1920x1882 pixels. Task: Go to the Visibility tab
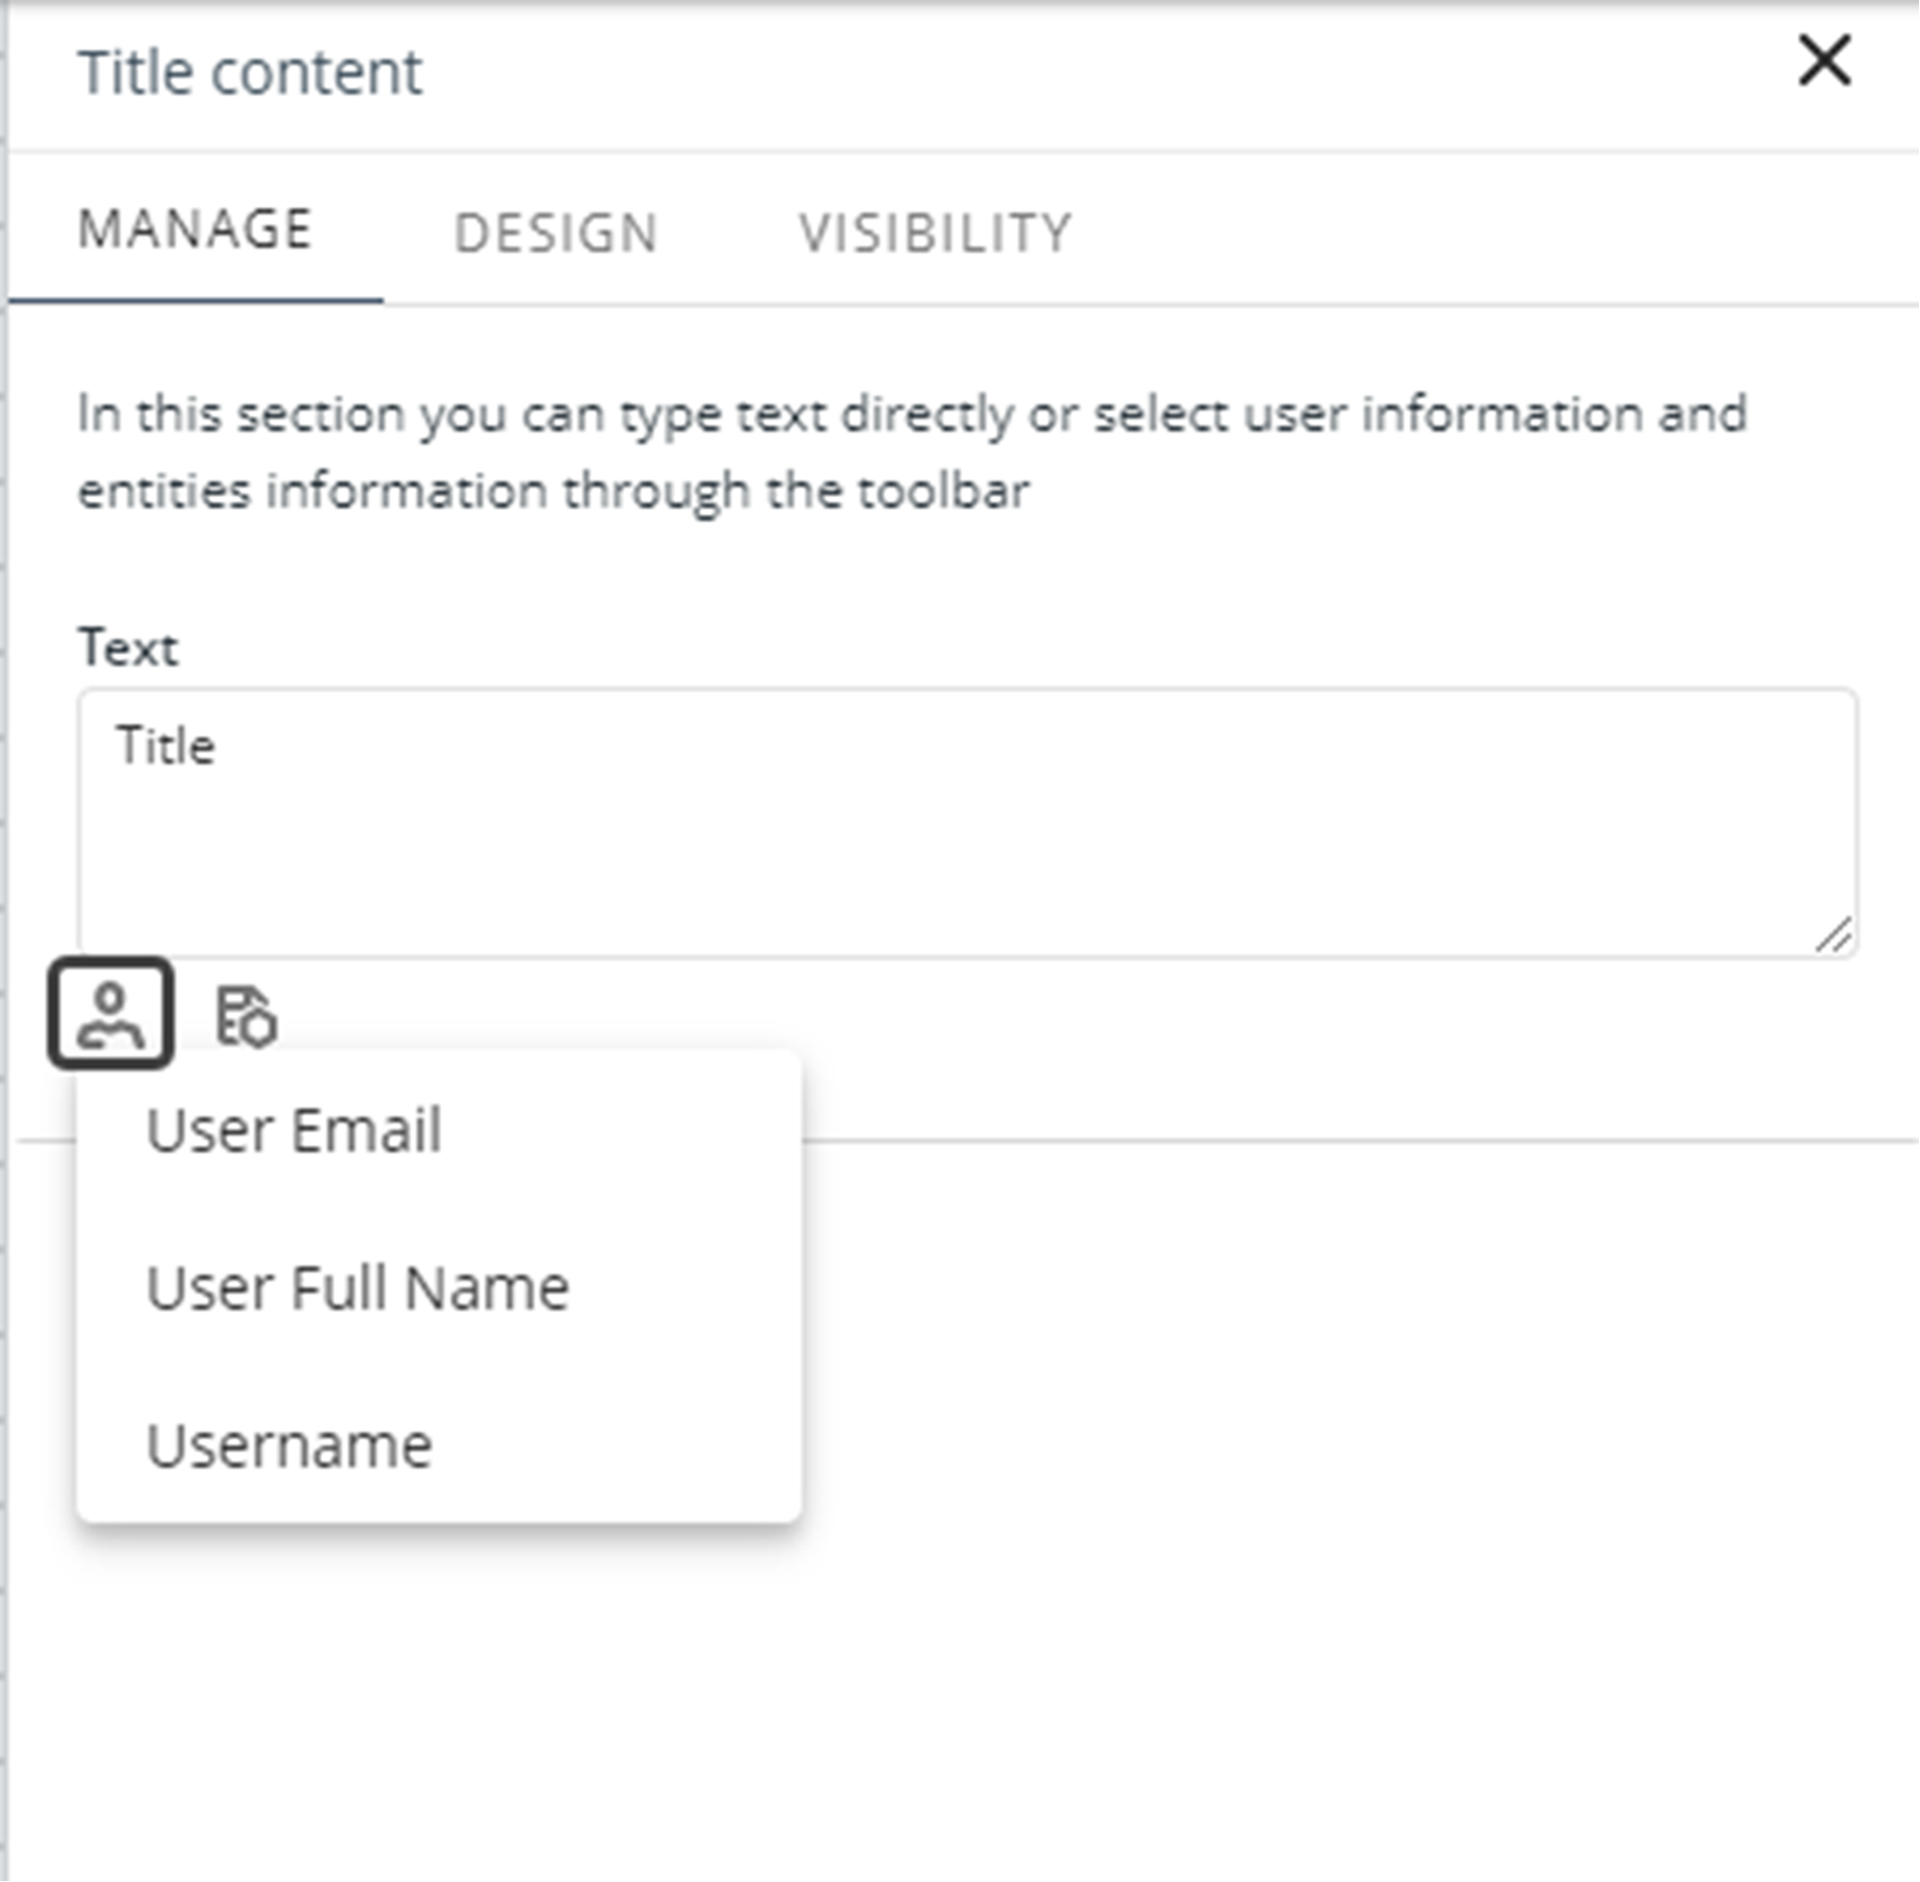(935, 233)
